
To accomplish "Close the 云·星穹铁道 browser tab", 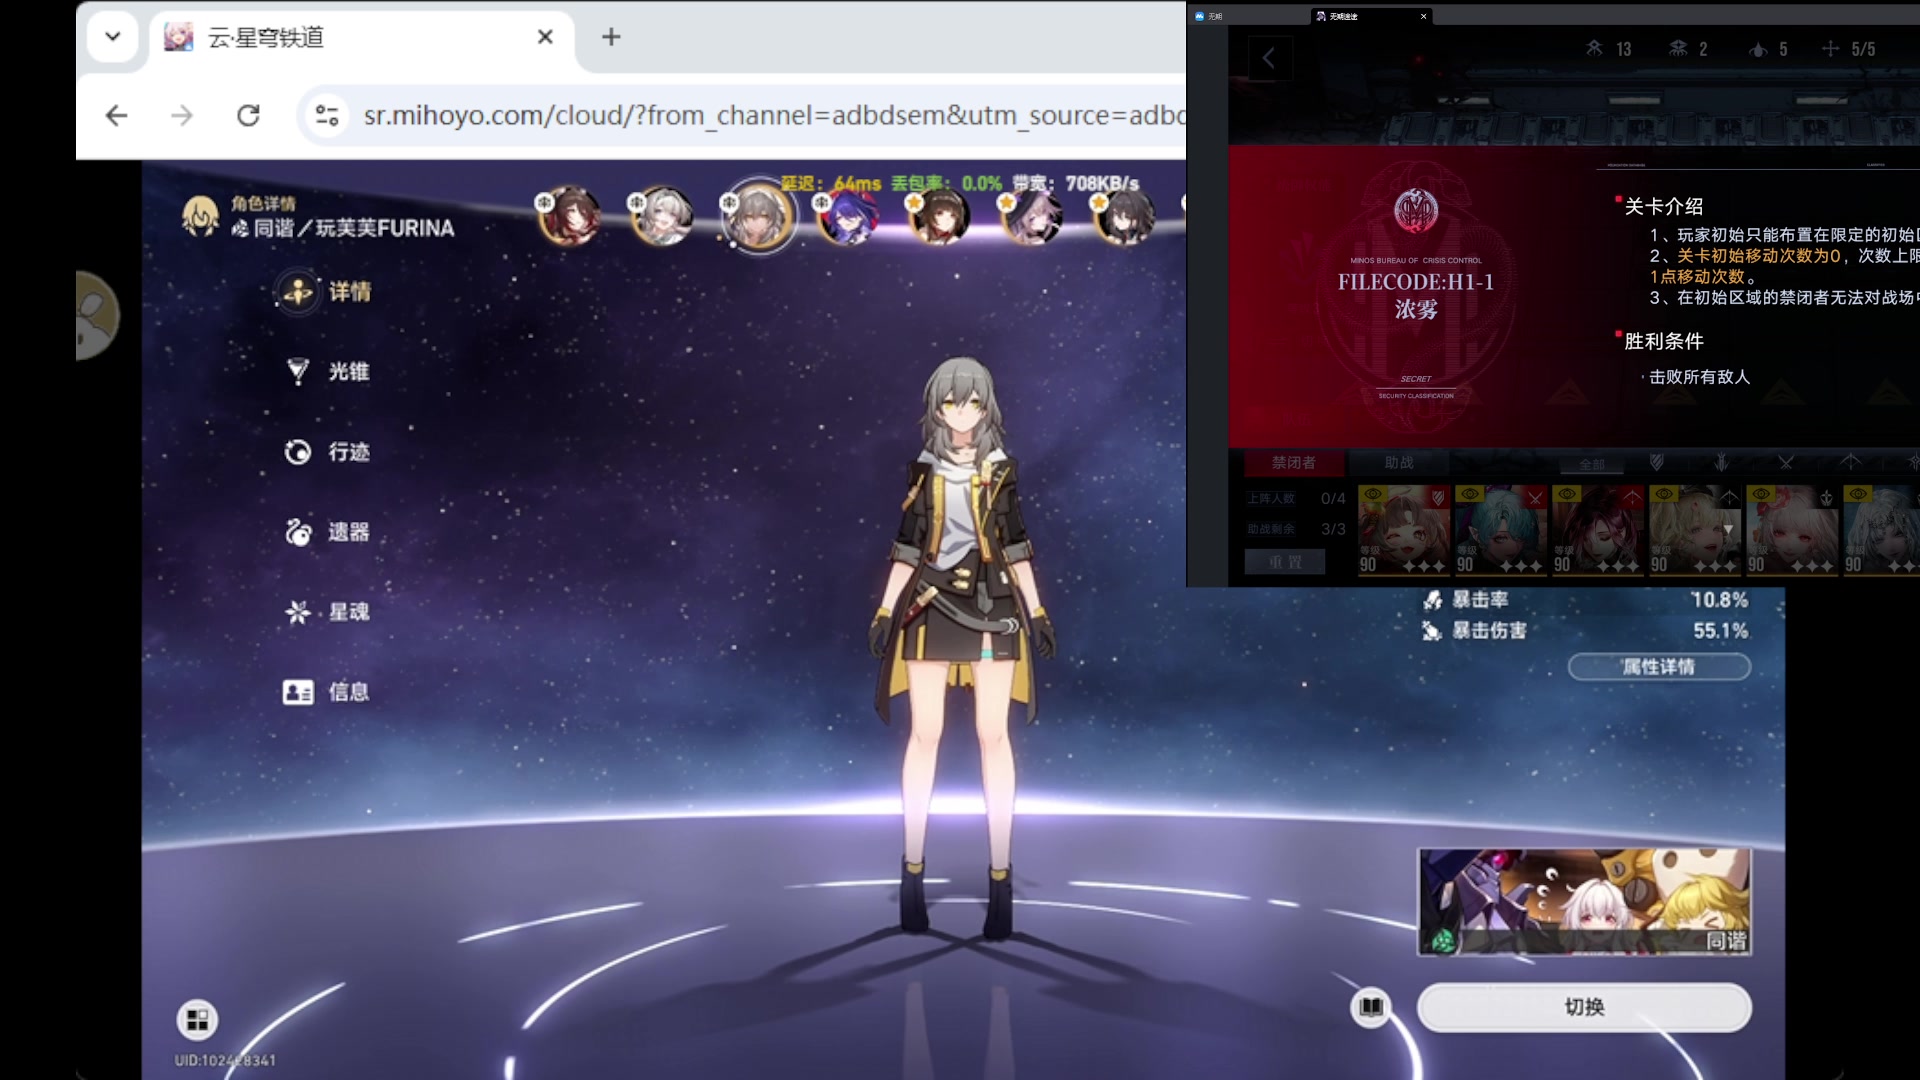I will (x=545, y=37).
